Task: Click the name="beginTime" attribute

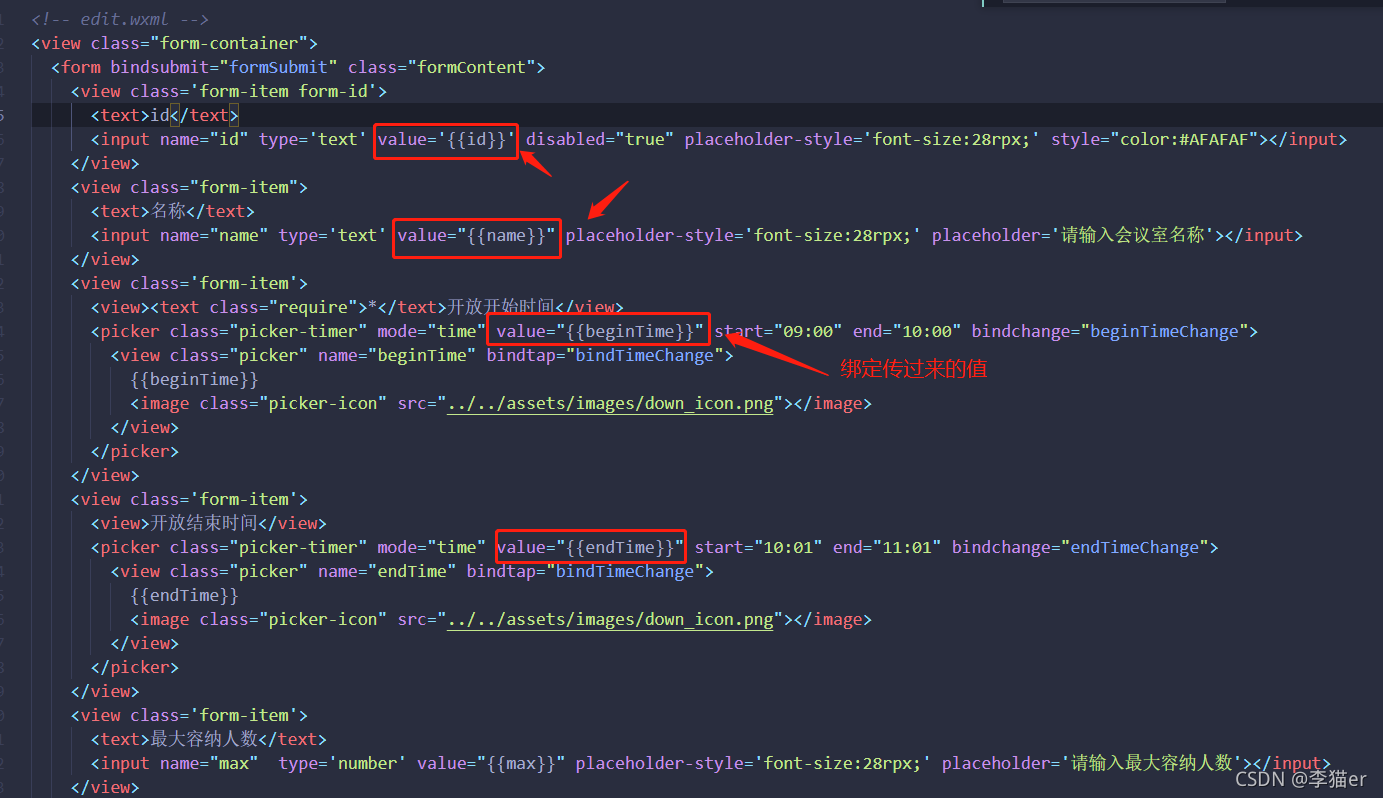Action: point(397,355)
